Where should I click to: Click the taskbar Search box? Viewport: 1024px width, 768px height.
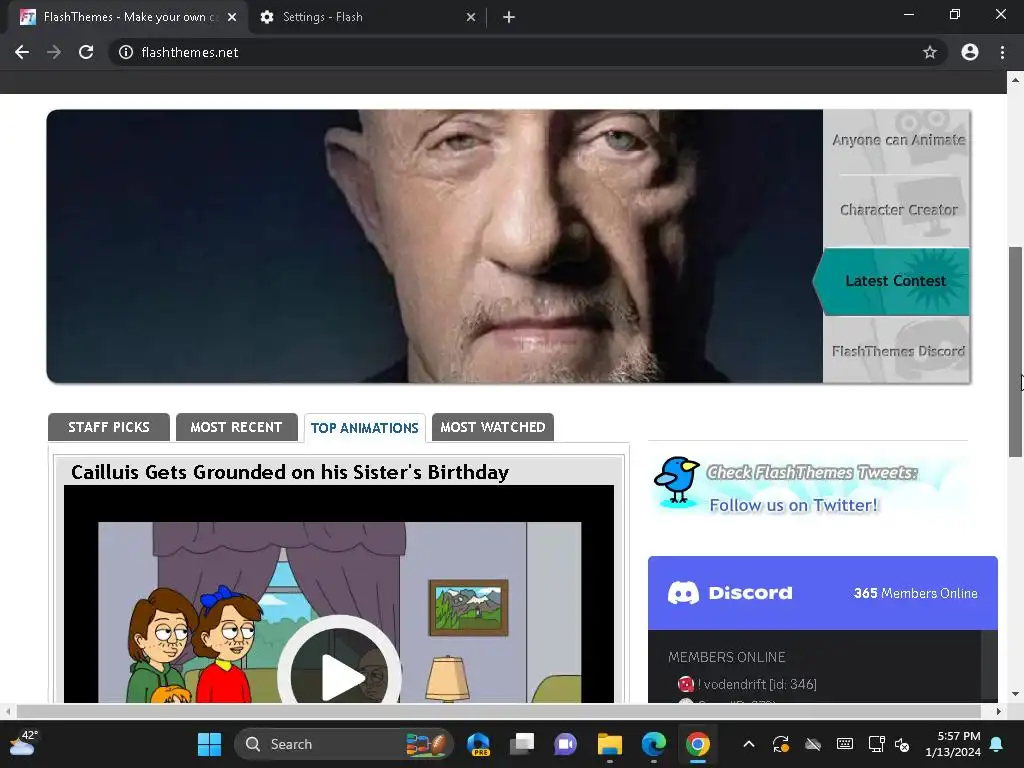coord(344,744)
